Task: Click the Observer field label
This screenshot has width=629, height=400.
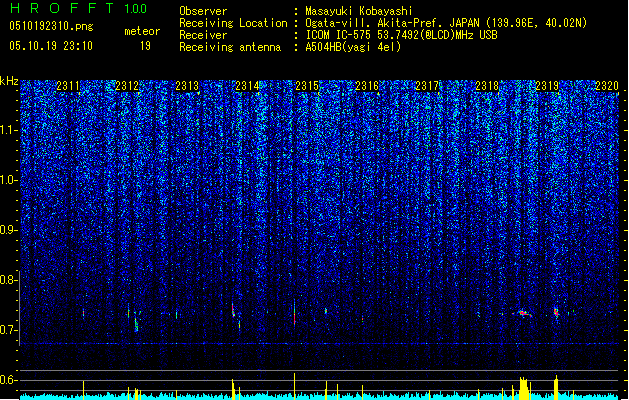Action: (203, 11)
